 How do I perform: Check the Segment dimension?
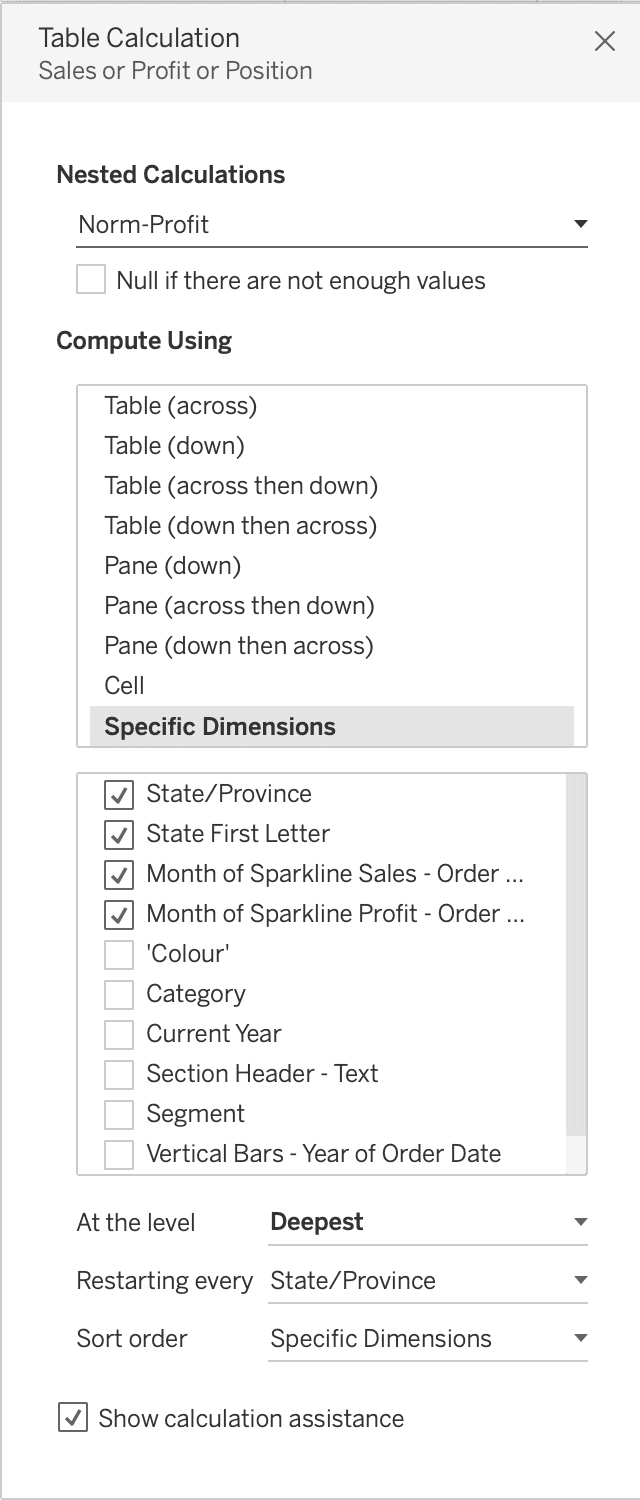pos(118,1113)
